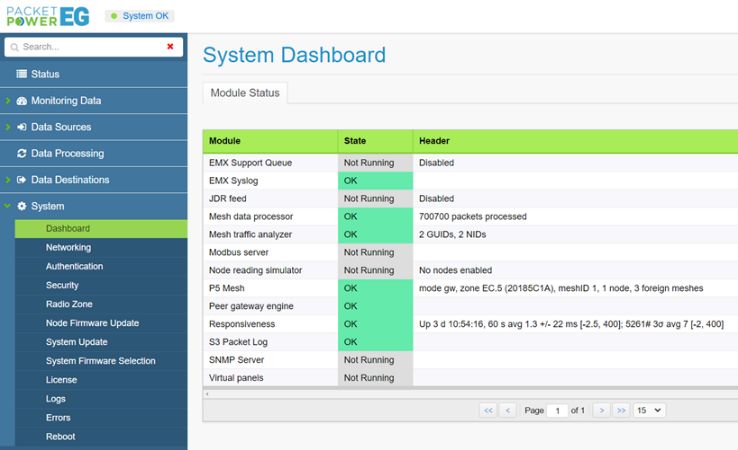Image resolution: width=738 pixels, height=450 pixels.
Task: Click the Monitoring Data gauge icon
Action: [22, 101]
